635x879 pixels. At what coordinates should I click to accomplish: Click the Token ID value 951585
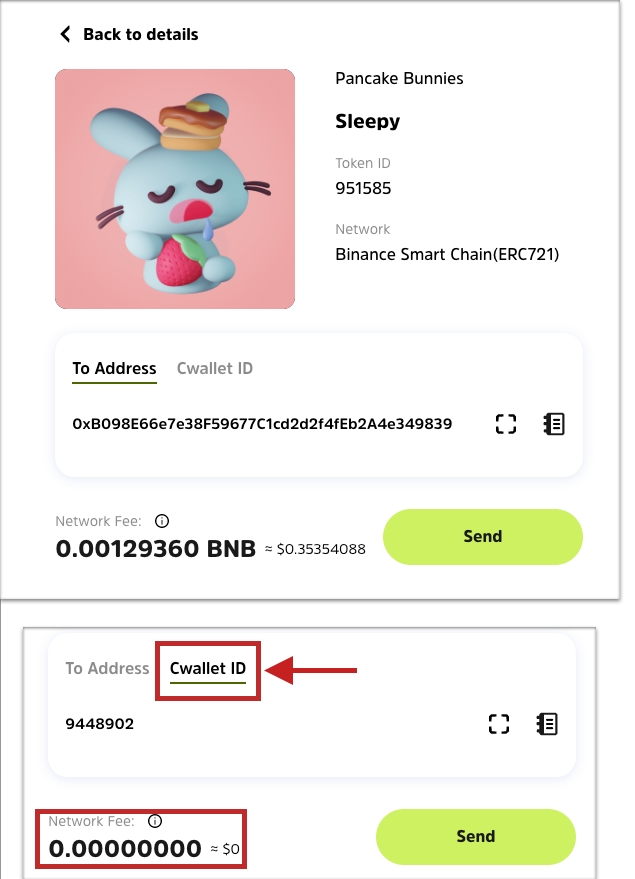pyautogui.click(x=363, y=188)
